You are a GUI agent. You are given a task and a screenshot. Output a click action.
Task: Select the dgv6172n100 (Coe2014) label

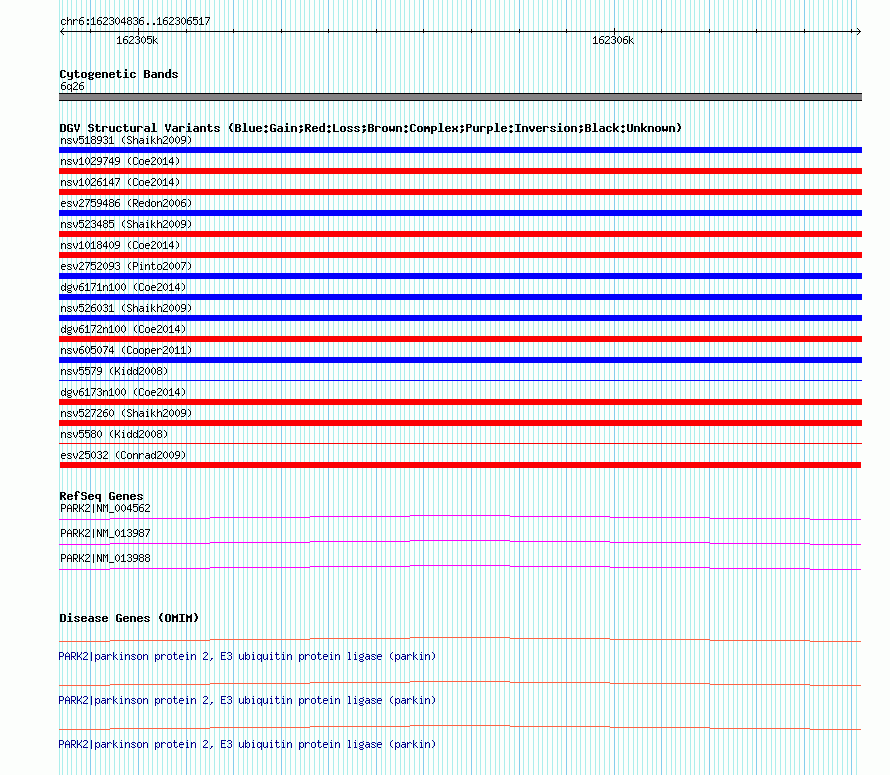click(x=123, y=329)
